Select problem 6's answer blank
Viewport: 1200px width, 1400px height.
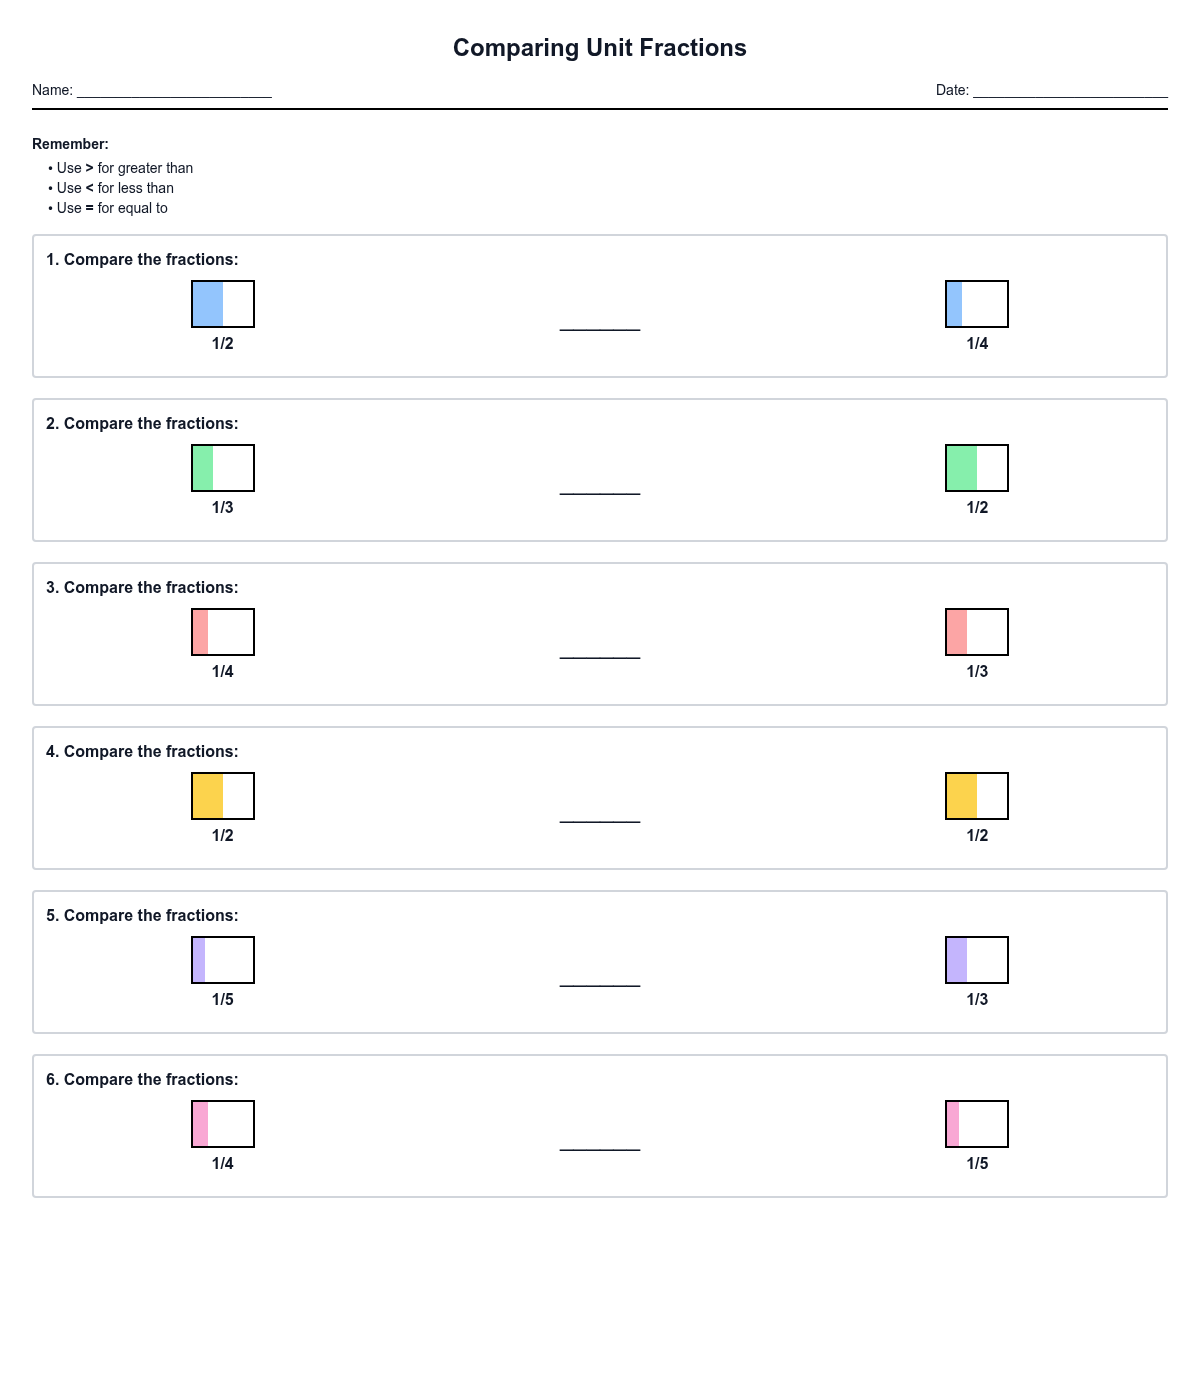coord(600,1140)
